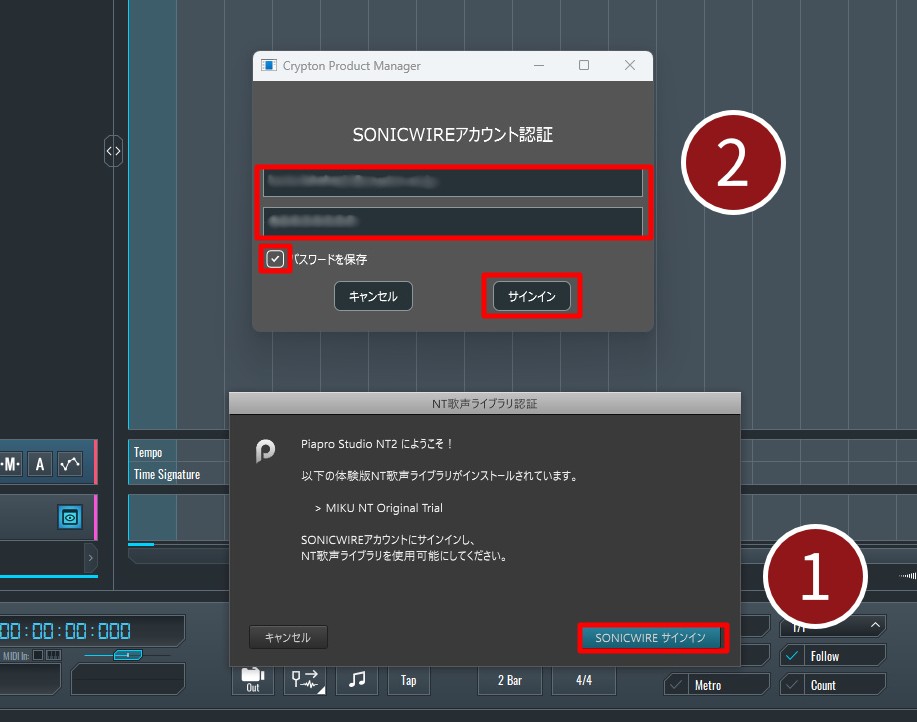Click the Out camera export icon

[253, 679]
